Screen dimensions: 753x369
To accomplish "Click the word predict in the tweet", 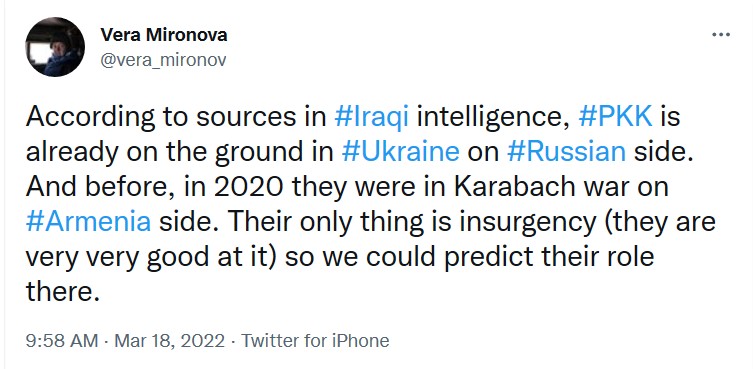I will point(484,257).
